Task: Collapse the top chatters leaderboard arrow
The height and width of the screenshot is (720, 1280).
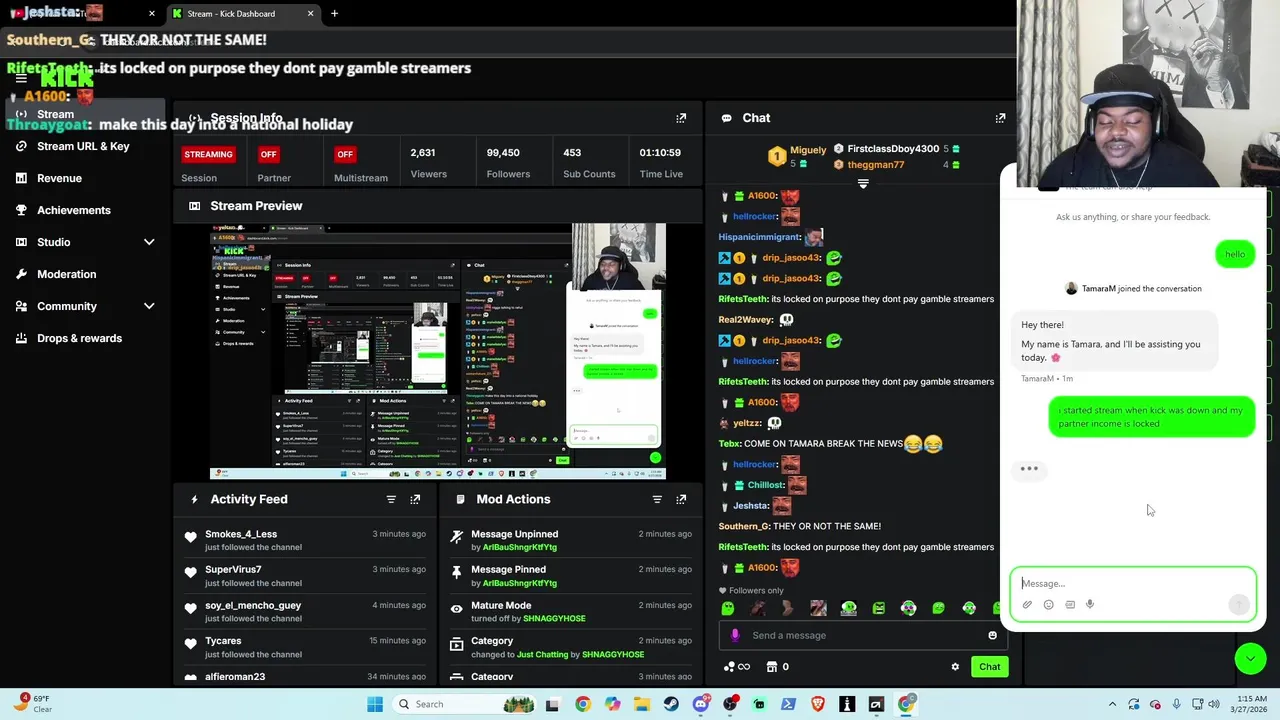Action: pos(863,184)
